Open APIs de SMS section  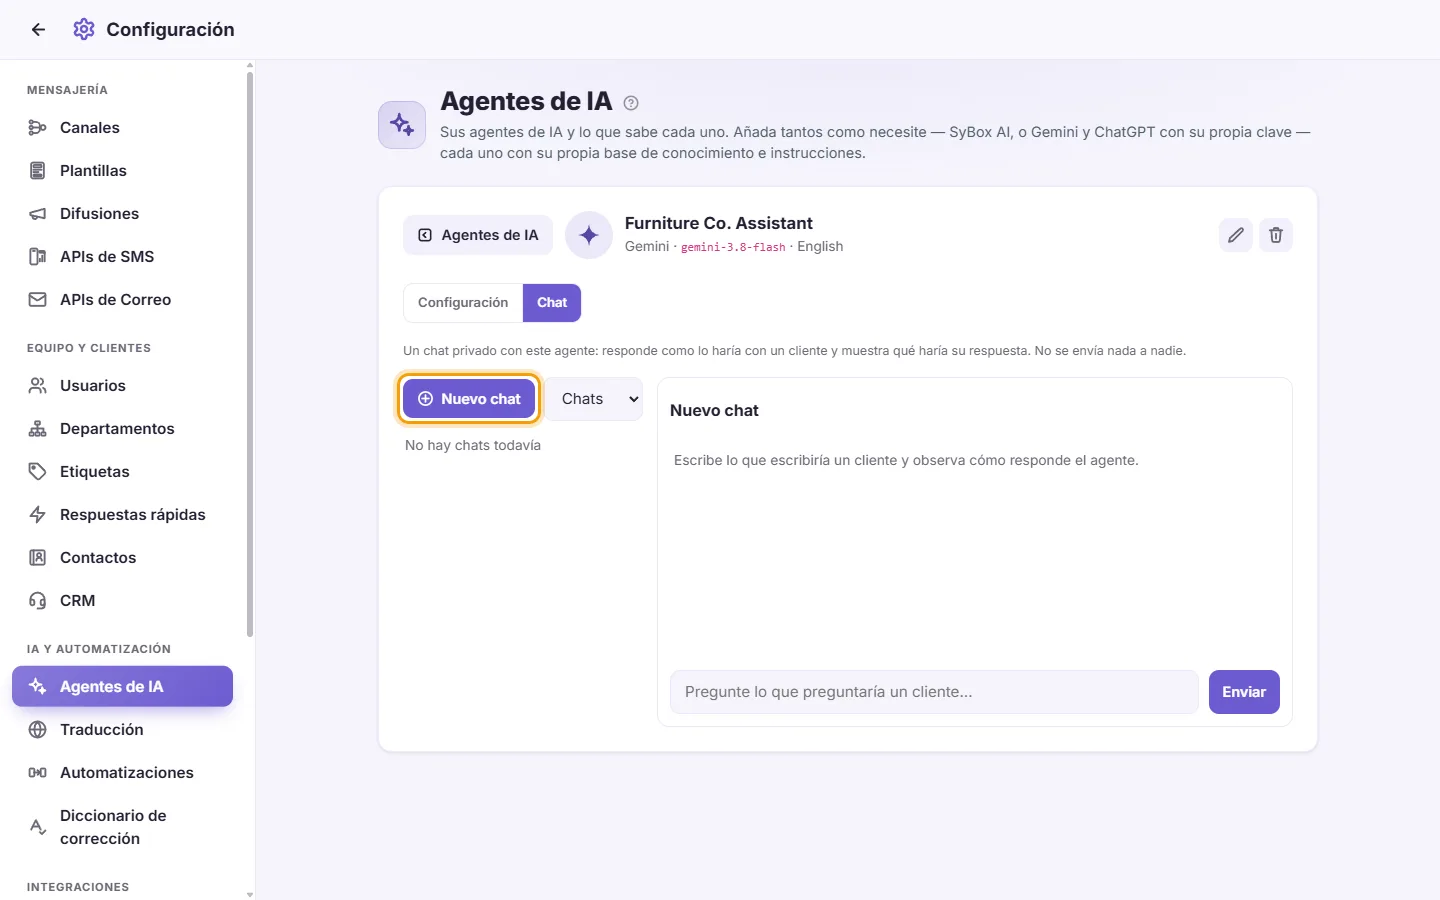pos(122,257)
